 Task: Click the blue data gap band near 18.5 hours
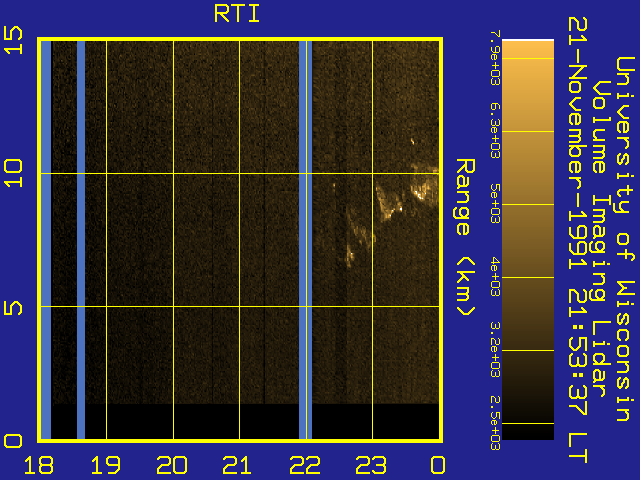point(81,240)
